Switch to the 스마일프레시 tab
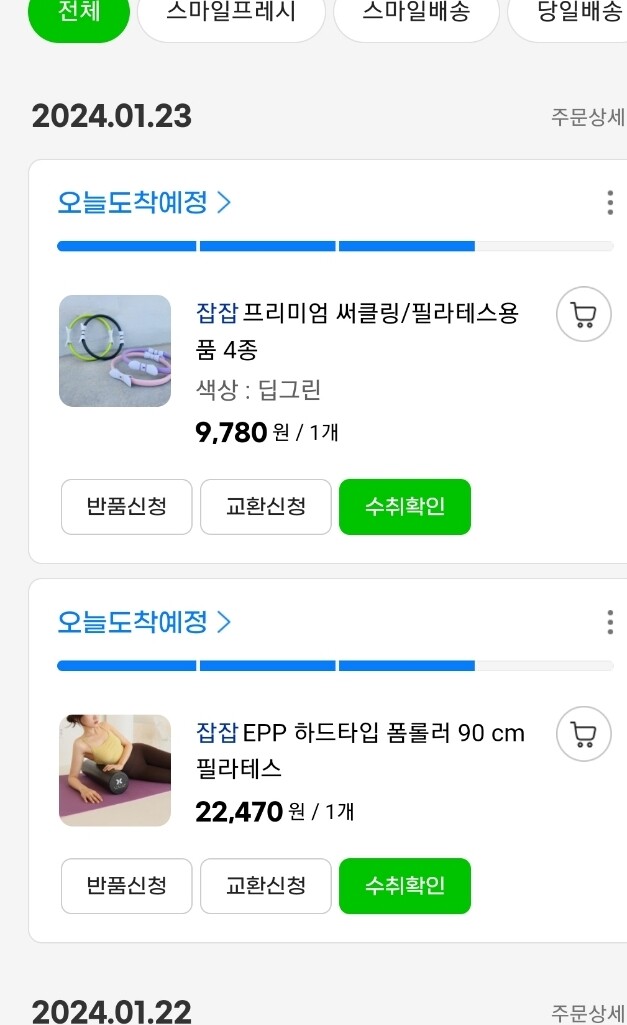 [231, 14]
